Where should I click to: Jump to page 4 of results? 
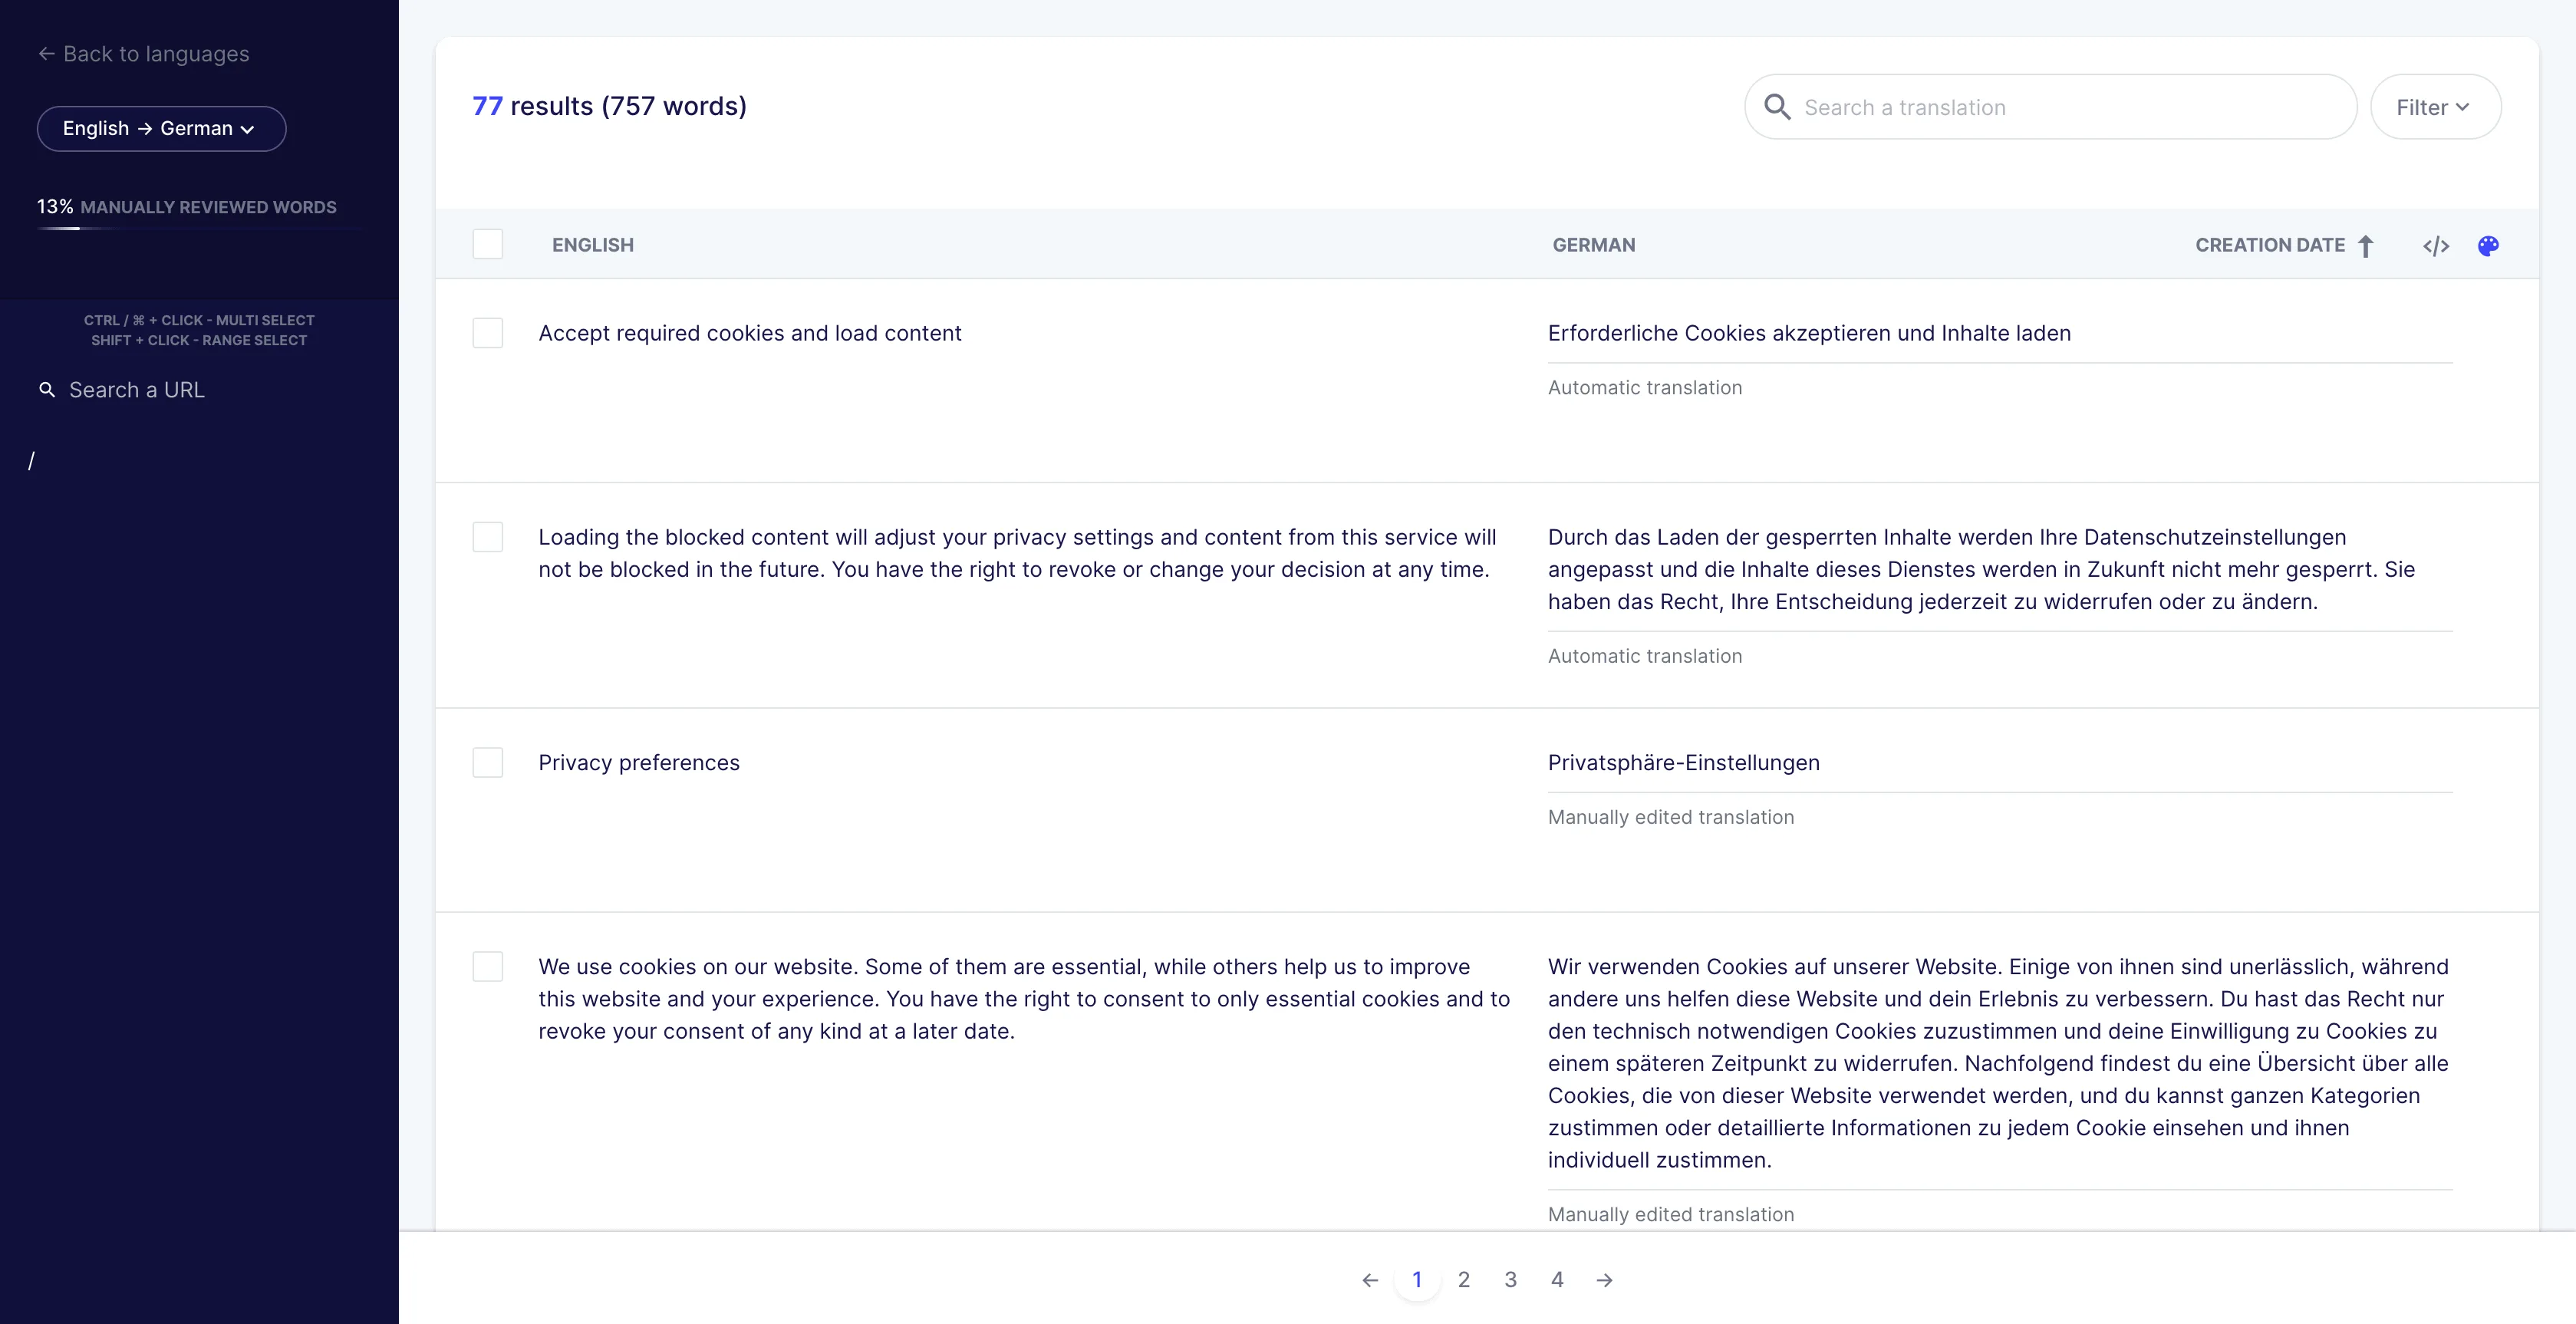tap(1557, 1280)
